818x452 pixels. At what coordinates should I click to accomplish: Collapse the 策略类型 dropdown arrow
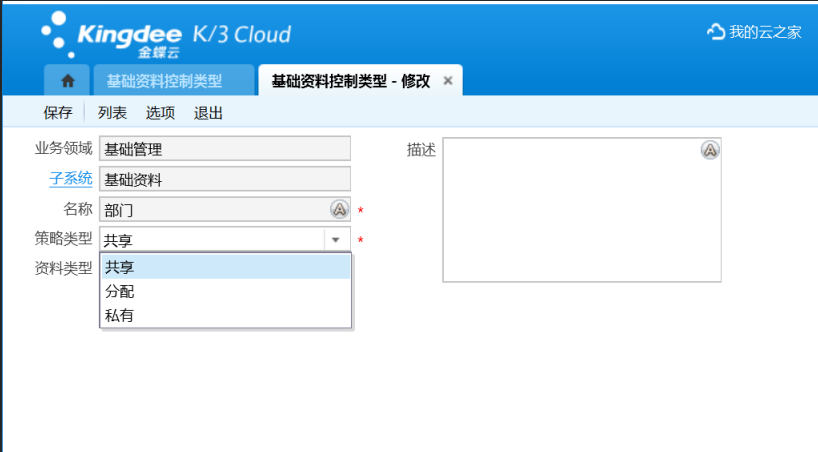point(337,240)
